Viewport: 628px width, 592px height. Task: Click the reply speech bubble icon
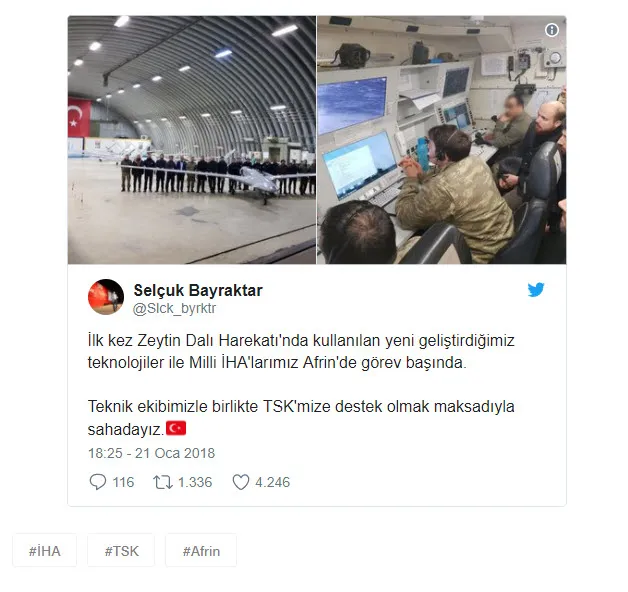97,482
